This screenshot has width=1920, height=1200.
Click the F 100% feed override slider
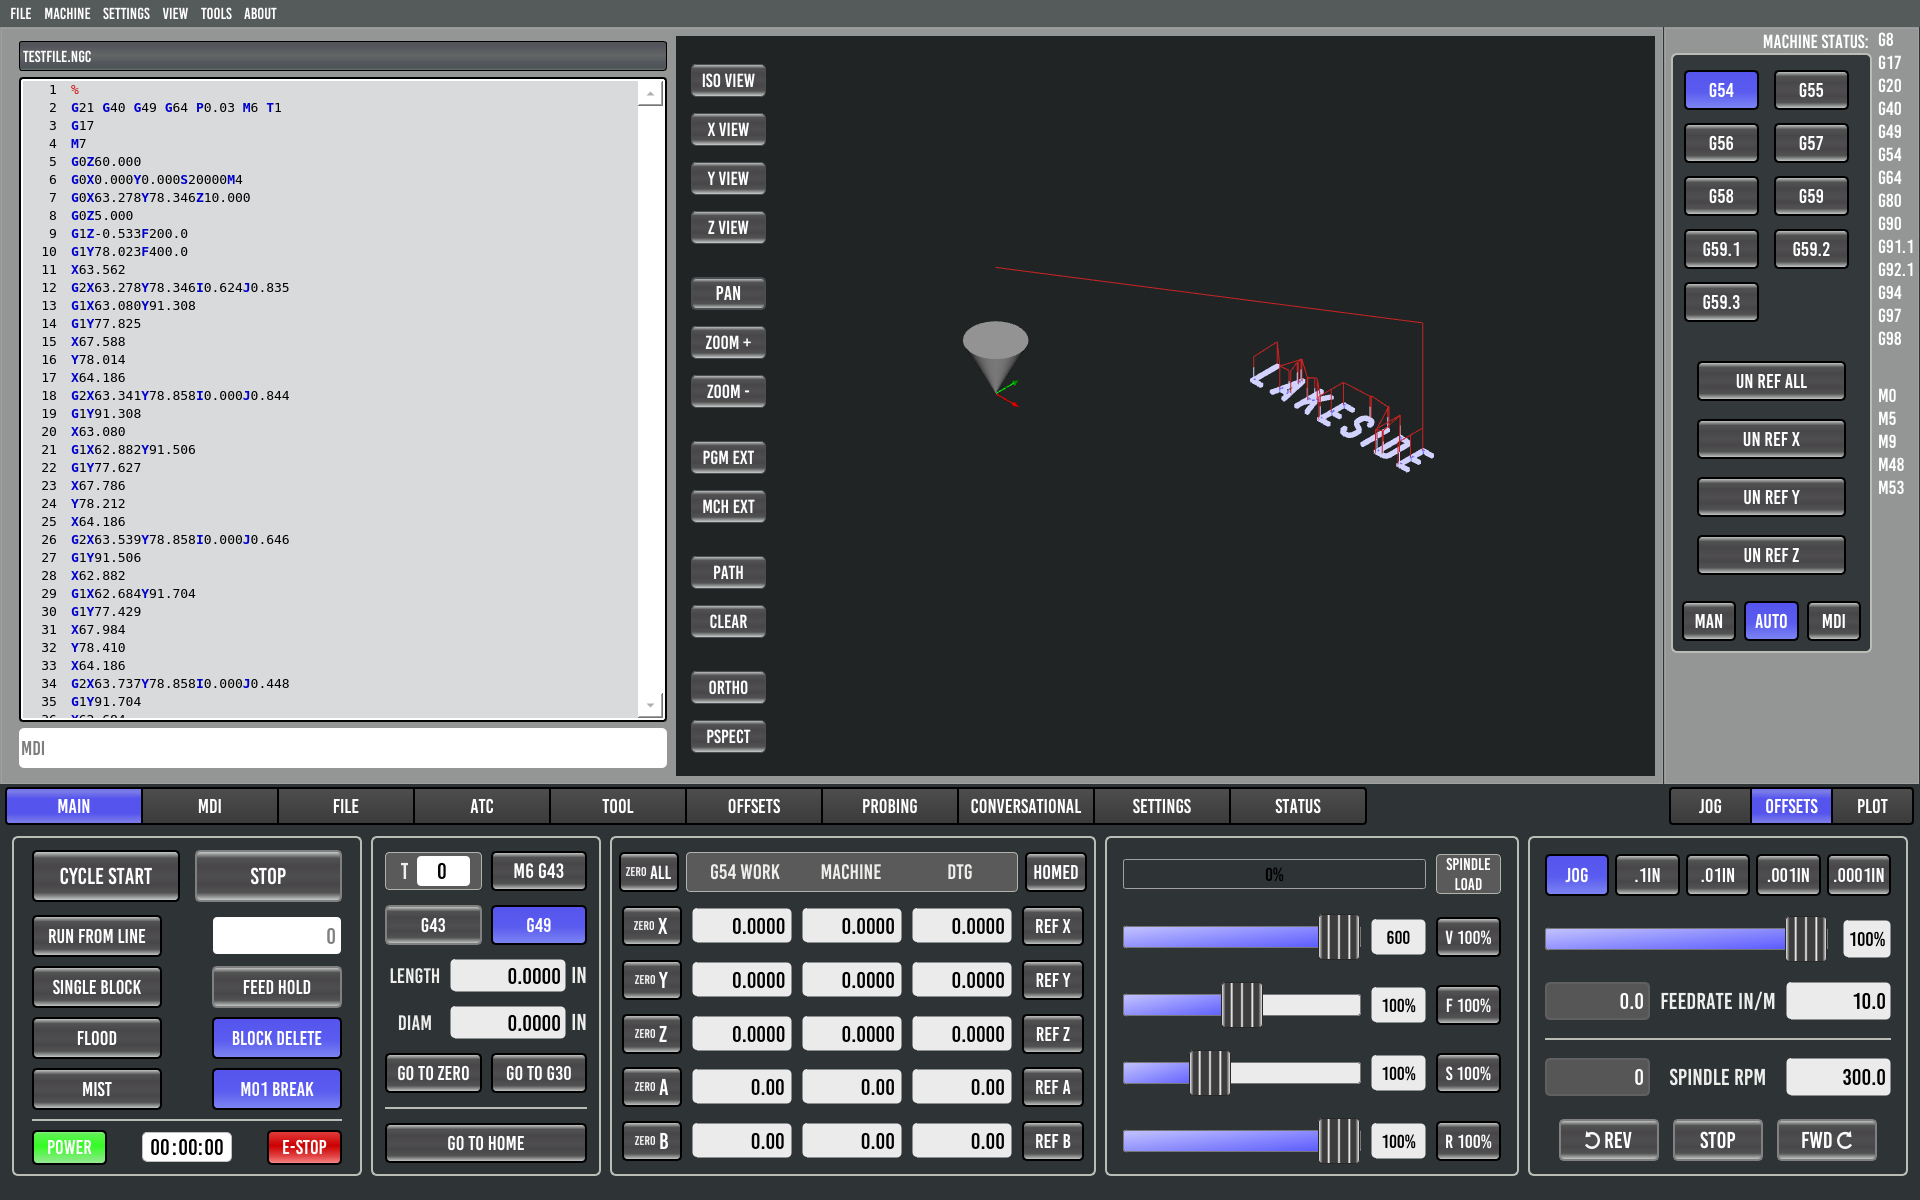1241,1006
